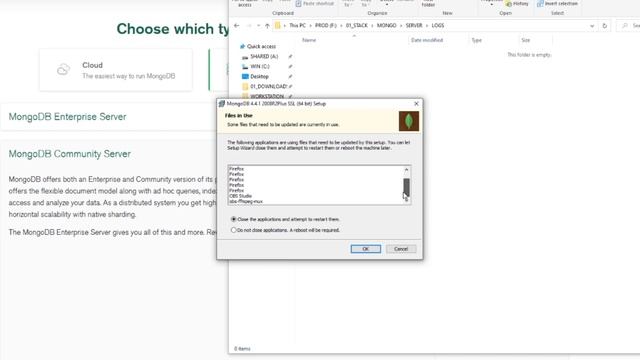Viewport: 640px width, 360px height.
Task: Click Paste shortcut in the ribbon
Action: click(314, 4)
